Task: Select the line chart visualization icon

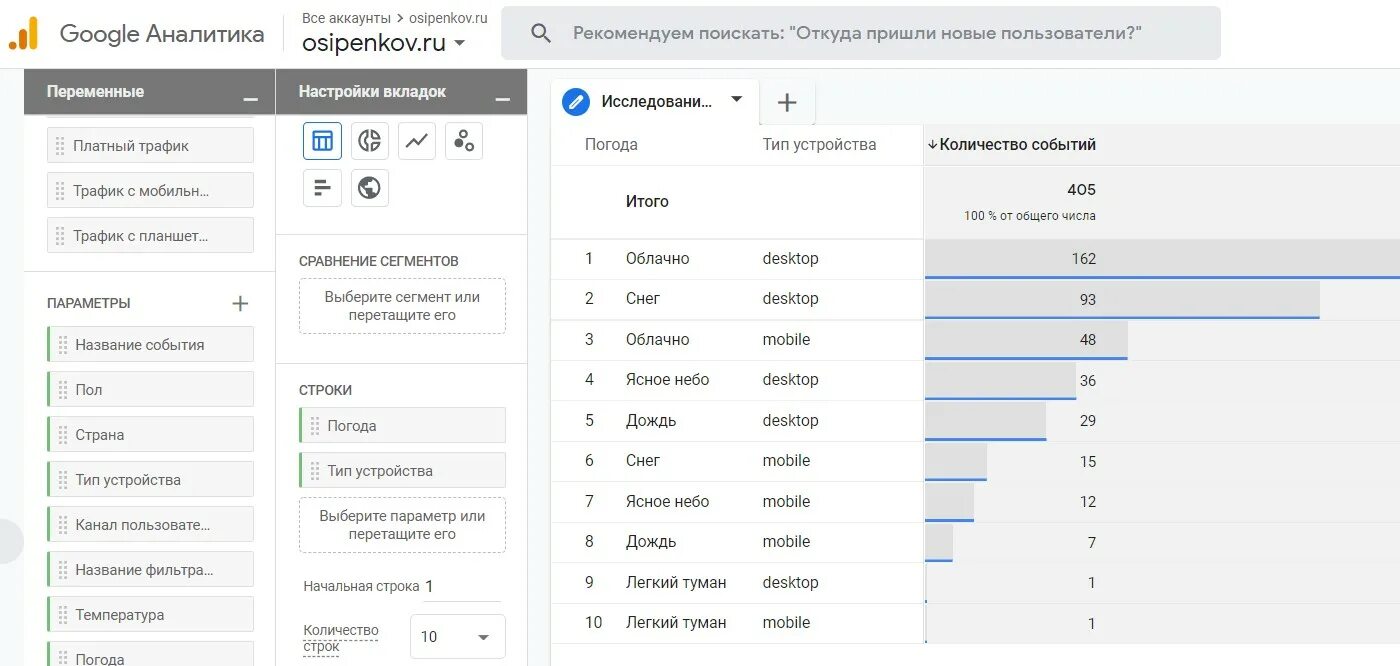Action: pyautogui.click(x=417, y=141)
